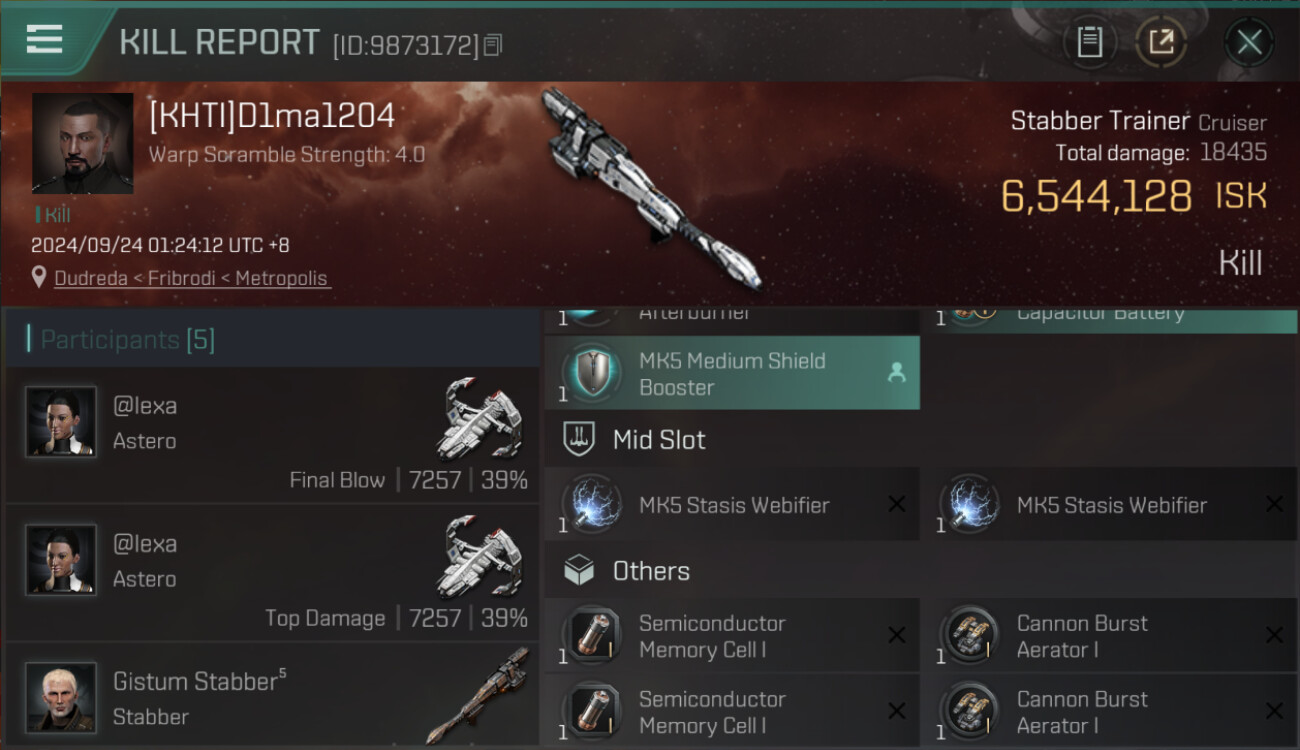Click the Others section cube icon
Viewport: 1300px width, 750px height.
pyautogui.click(x=579, y=571)
